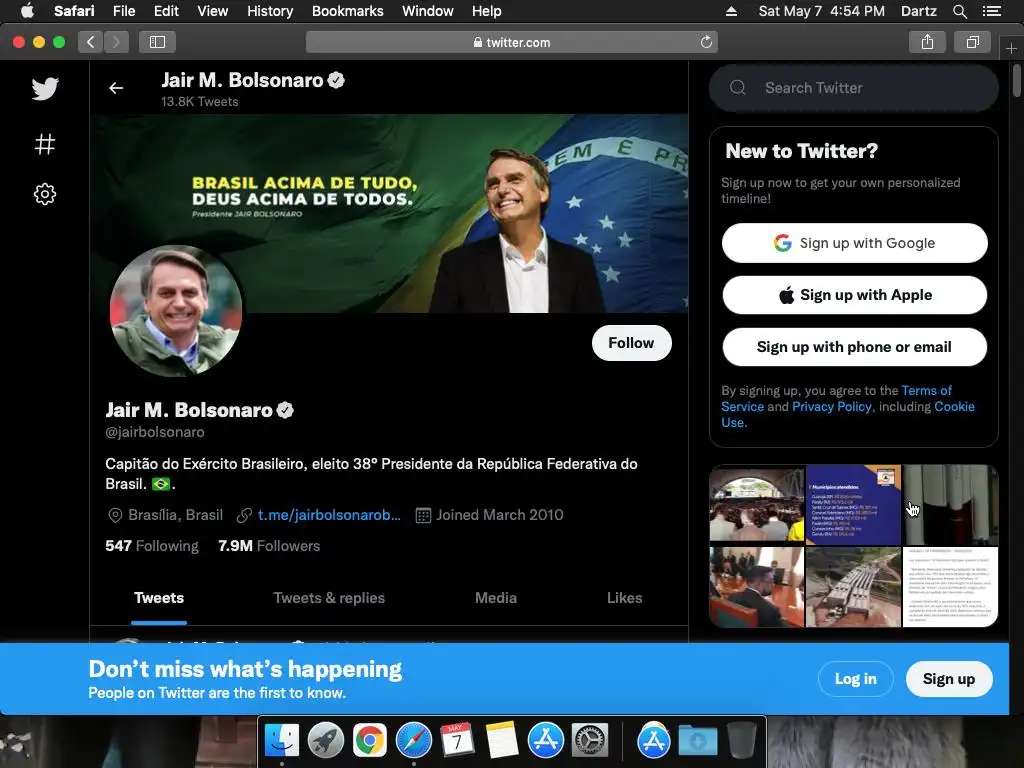
Task: Sign up with Apple
Action: coord(854,295)
